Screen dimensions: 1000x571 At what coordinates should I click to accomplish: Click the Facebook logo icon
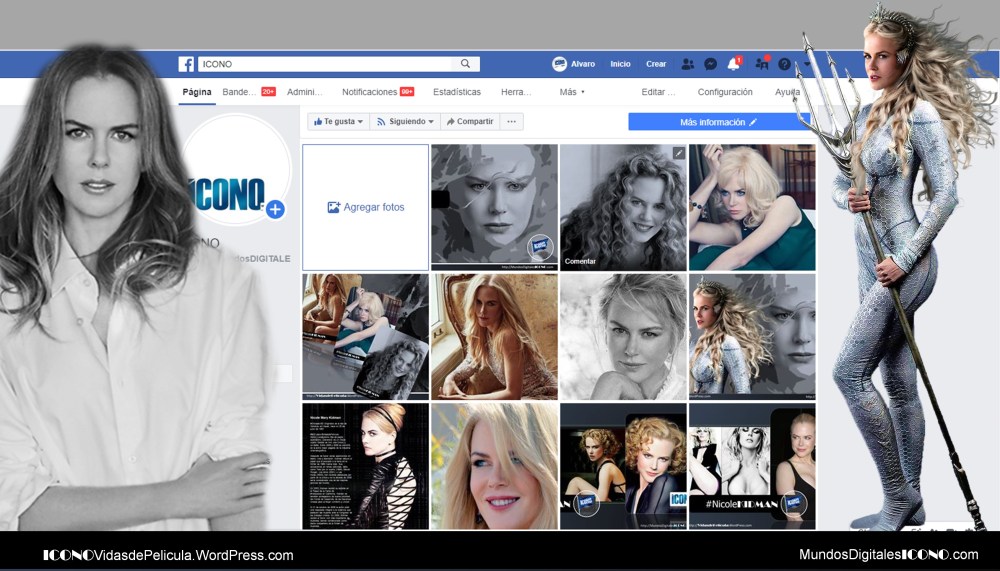click(186, 64)
